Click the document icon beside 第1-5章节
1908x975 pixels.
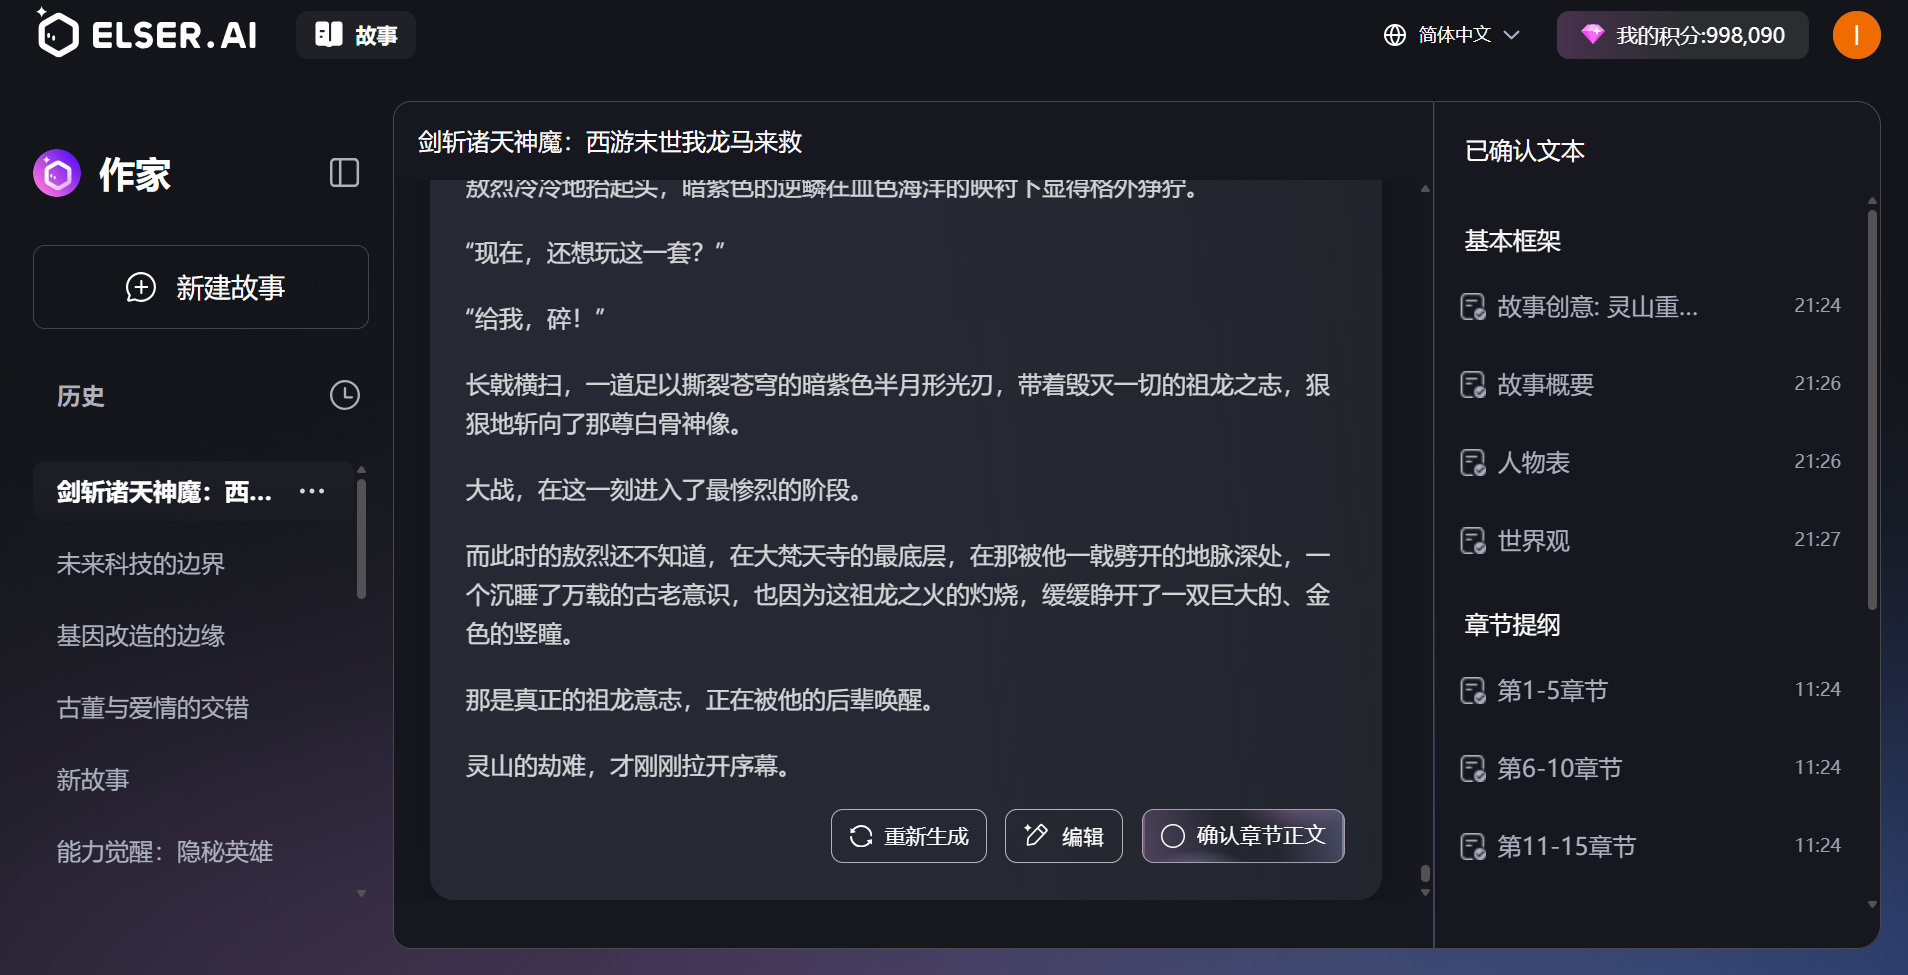tap(1472, 691)
